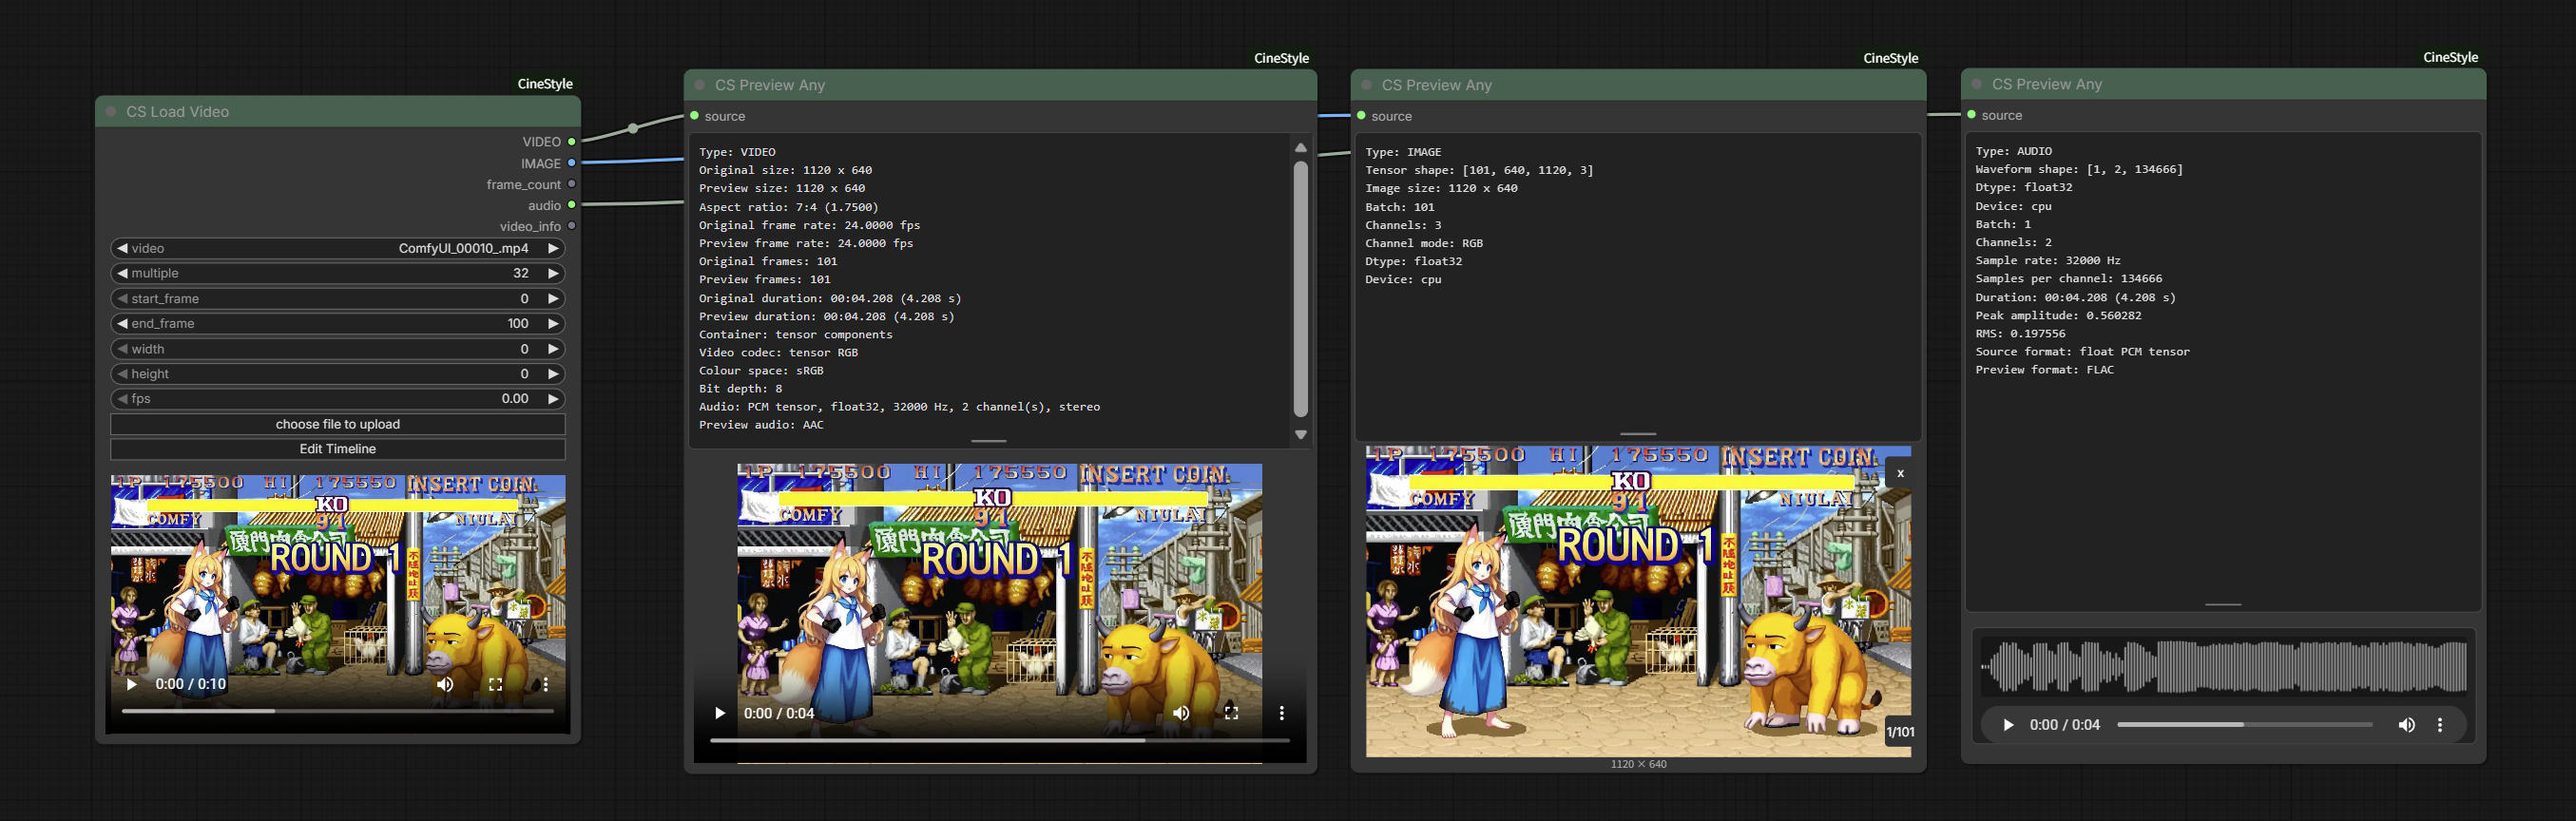
Task: Mute the VIDEO preview player volume
Action: (1181, 713)
